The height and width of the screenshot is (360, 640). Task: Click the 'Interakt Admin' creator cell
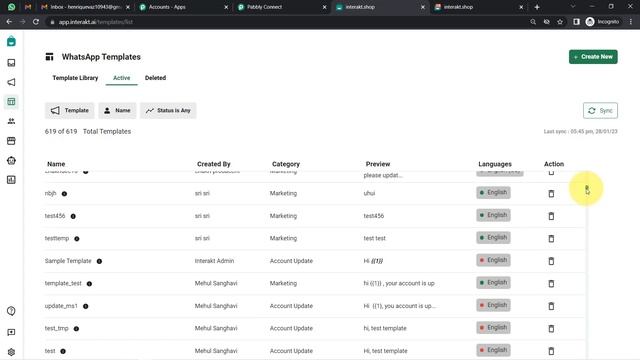pyautogui.click(x=214, y=261)
